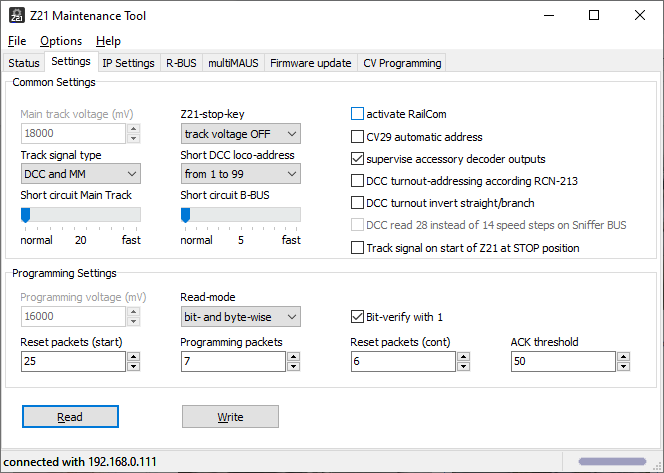Open the R-BUS tab

(x=181, y=63)
